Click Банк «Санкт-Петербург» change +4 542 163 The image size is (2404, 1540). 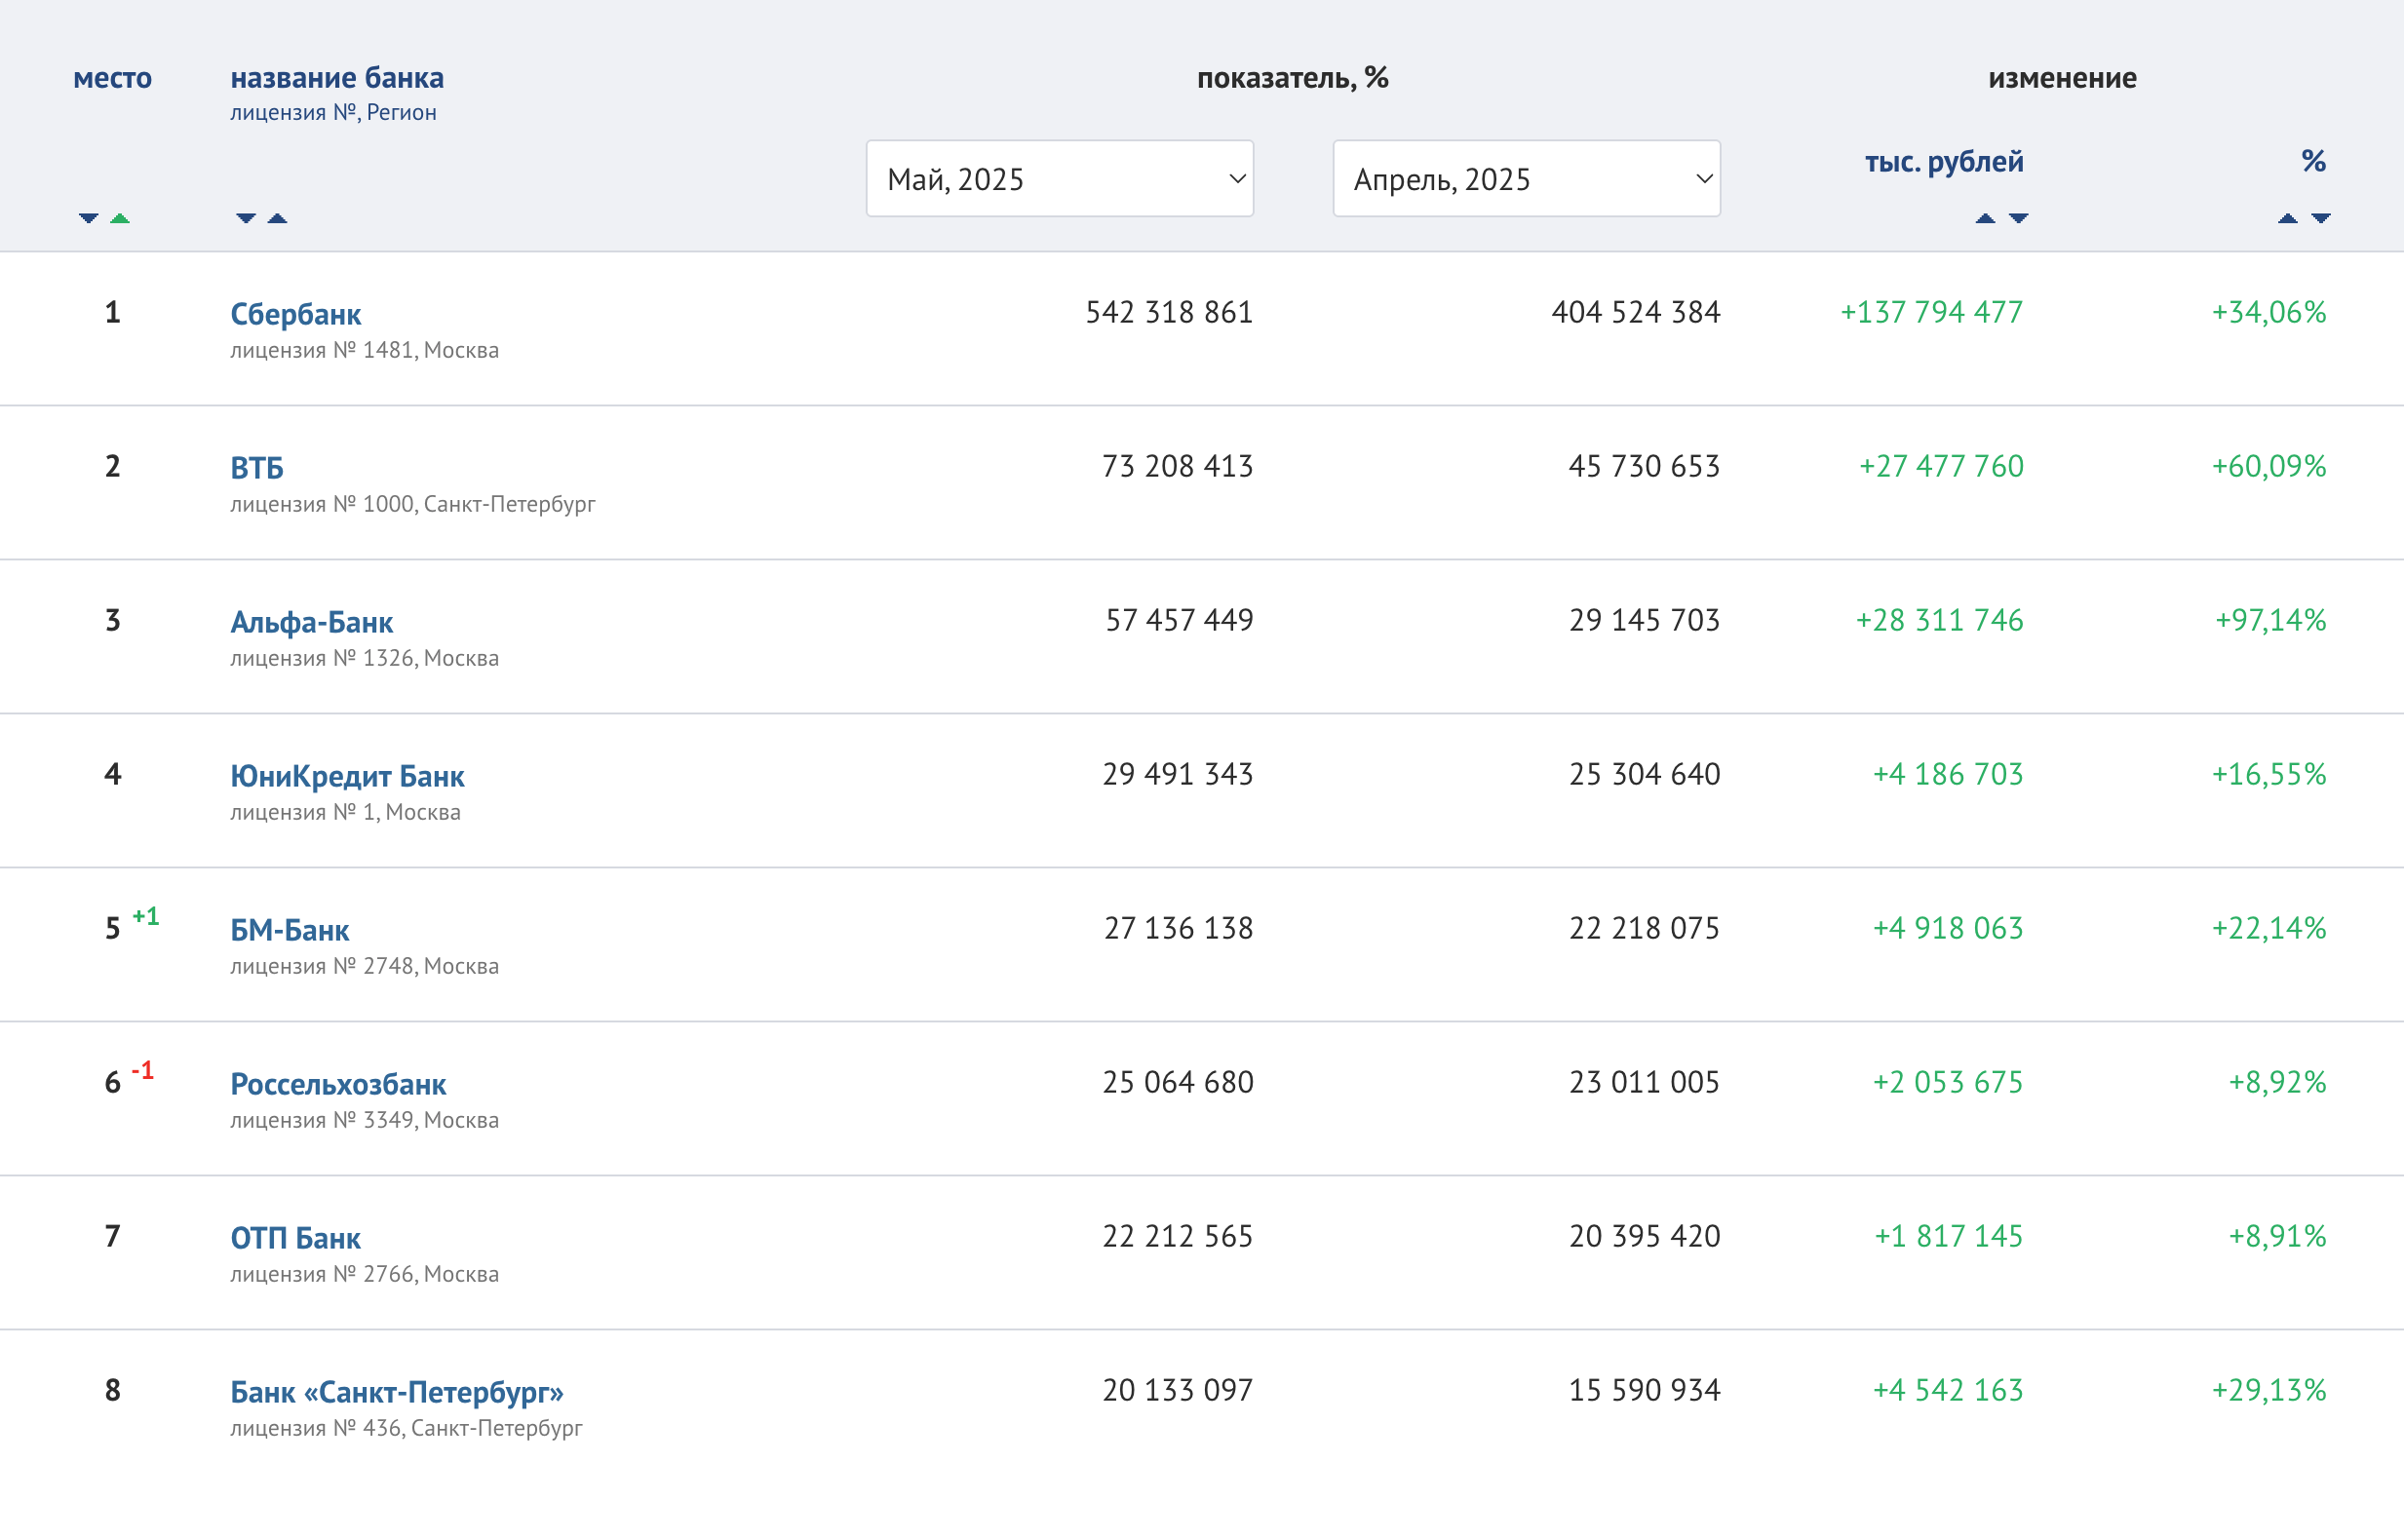pyautogui.click(x=1948, y=1390)
